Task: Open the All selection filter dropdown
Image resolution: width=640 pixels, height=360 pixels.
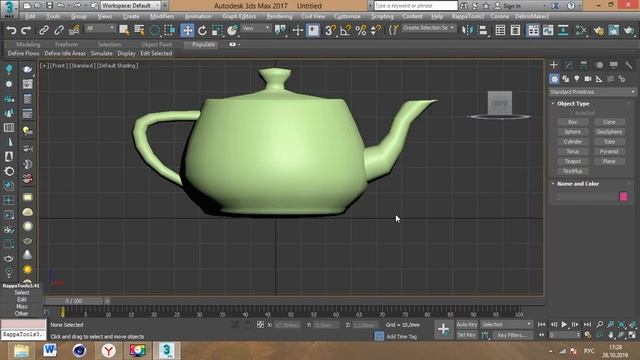Action: click(100, 28)
